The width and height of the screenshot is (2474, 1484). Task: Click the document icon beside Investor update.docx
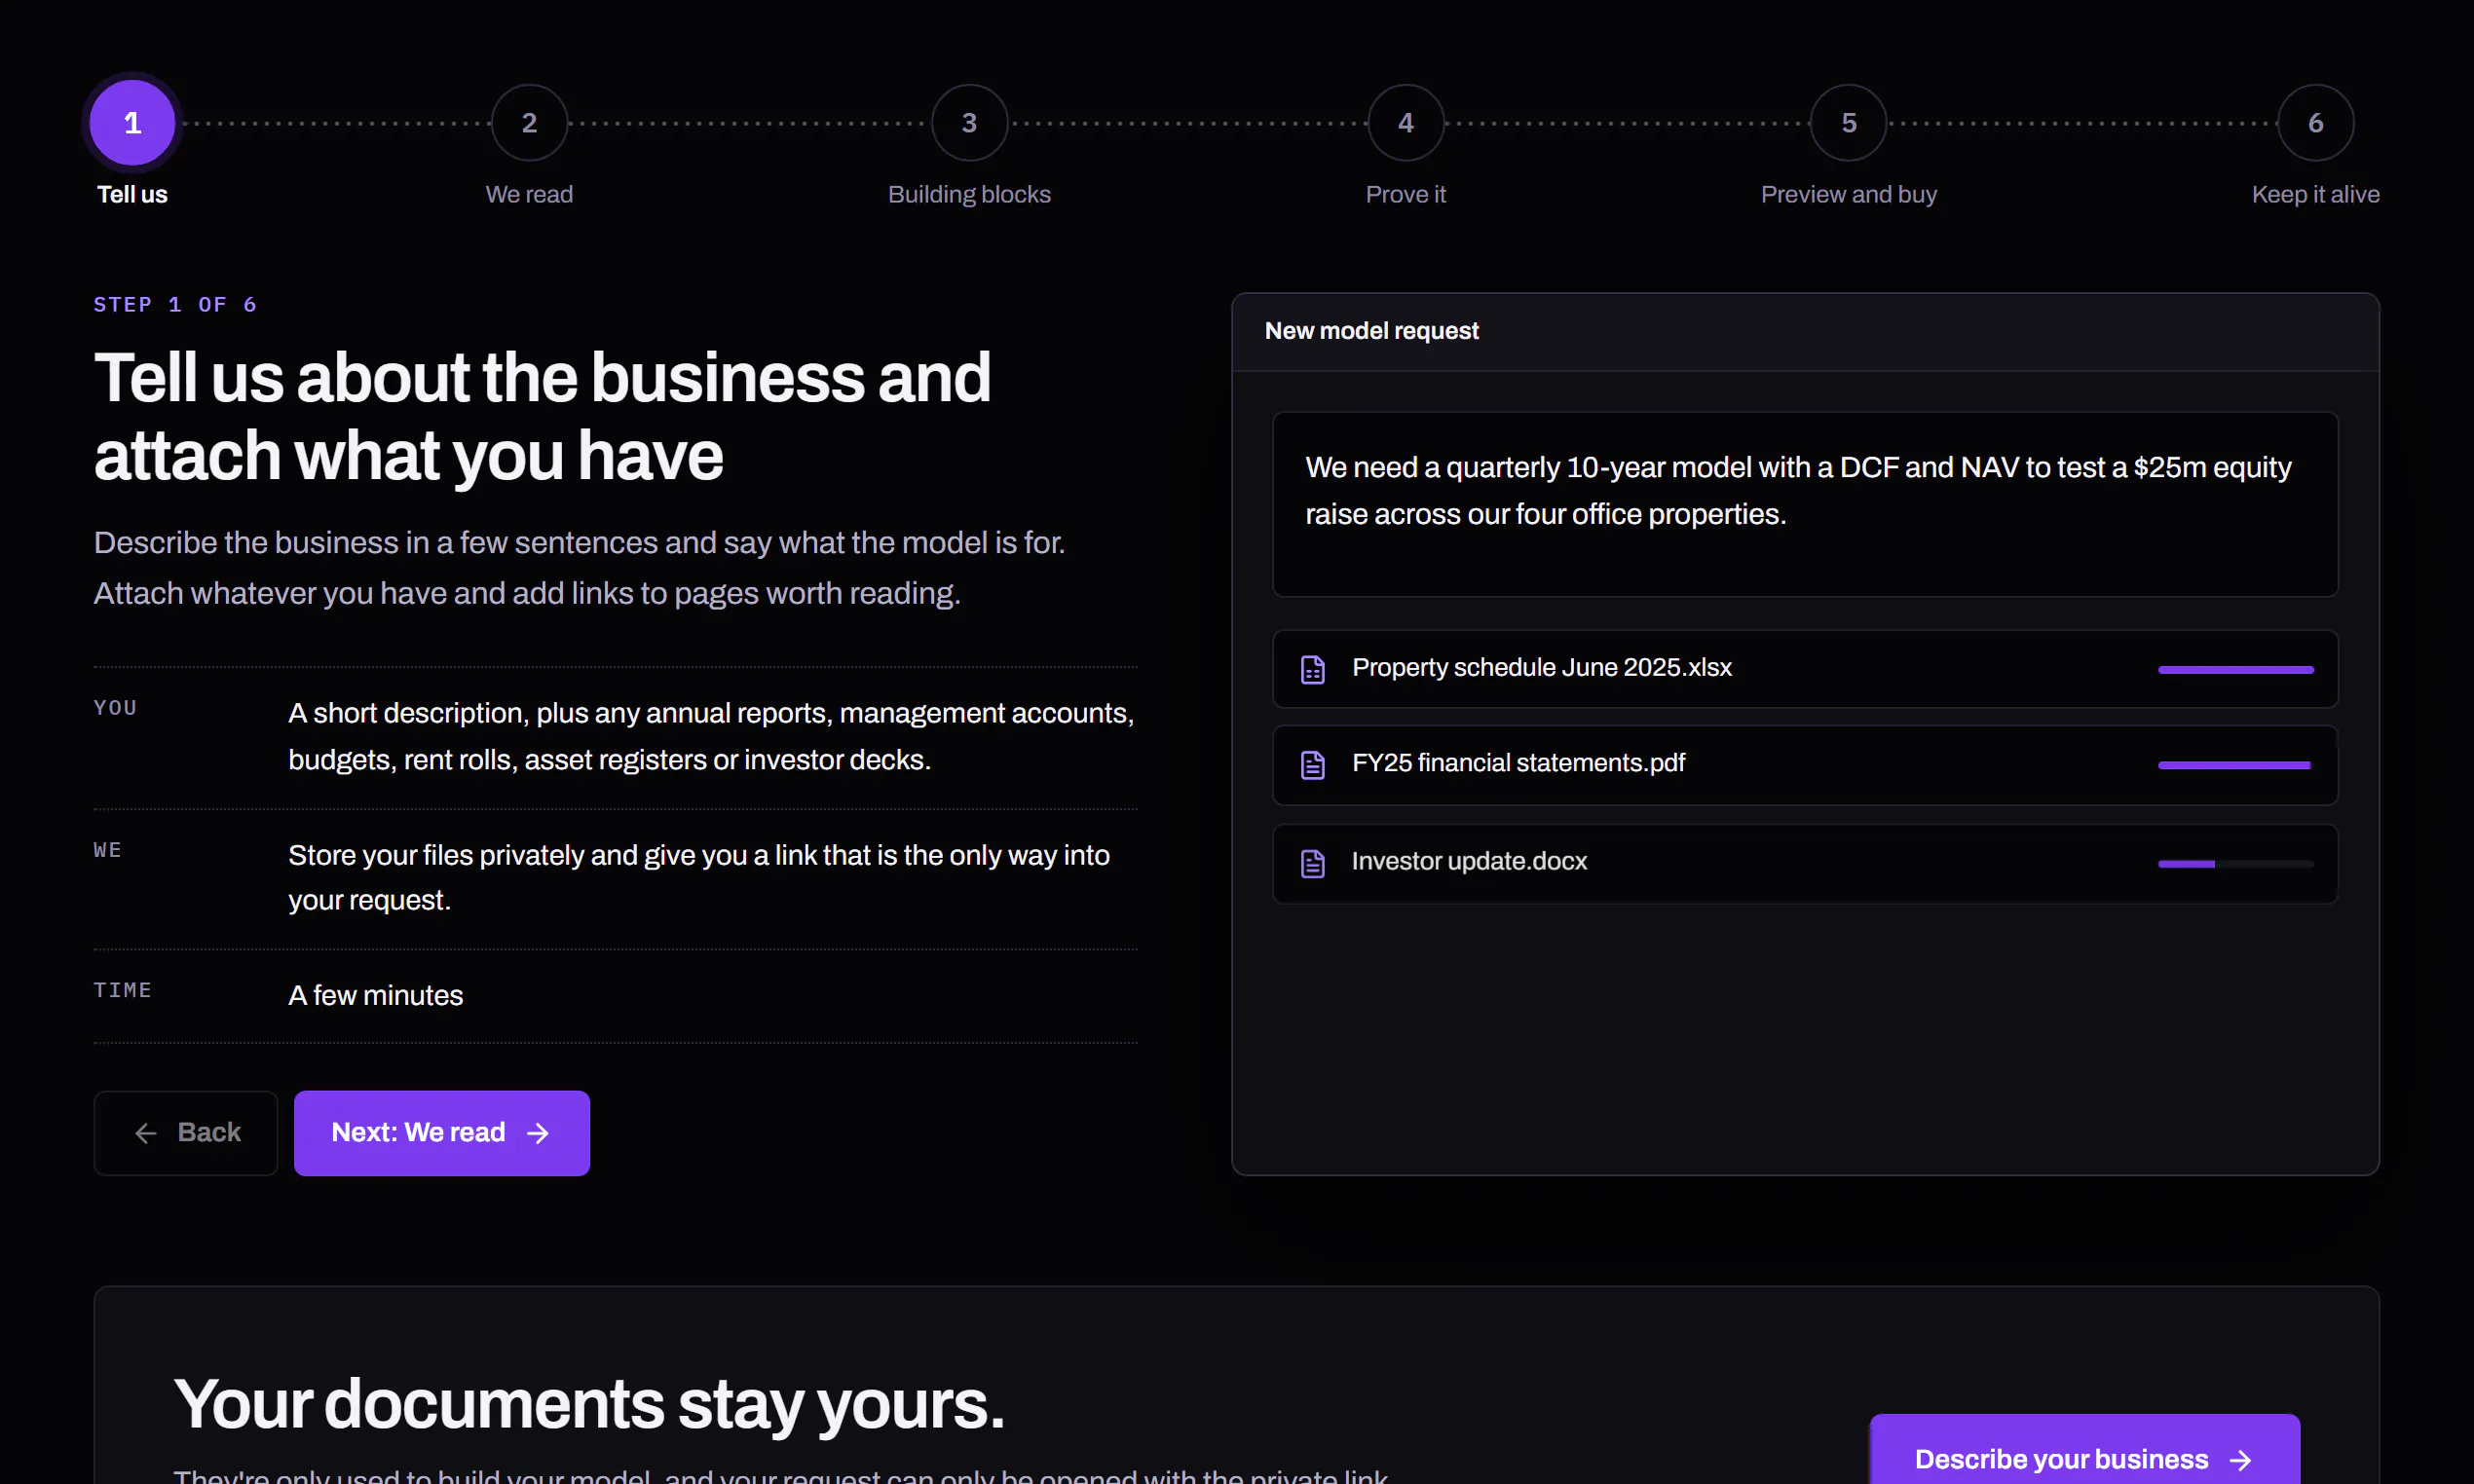[1312, 863]
